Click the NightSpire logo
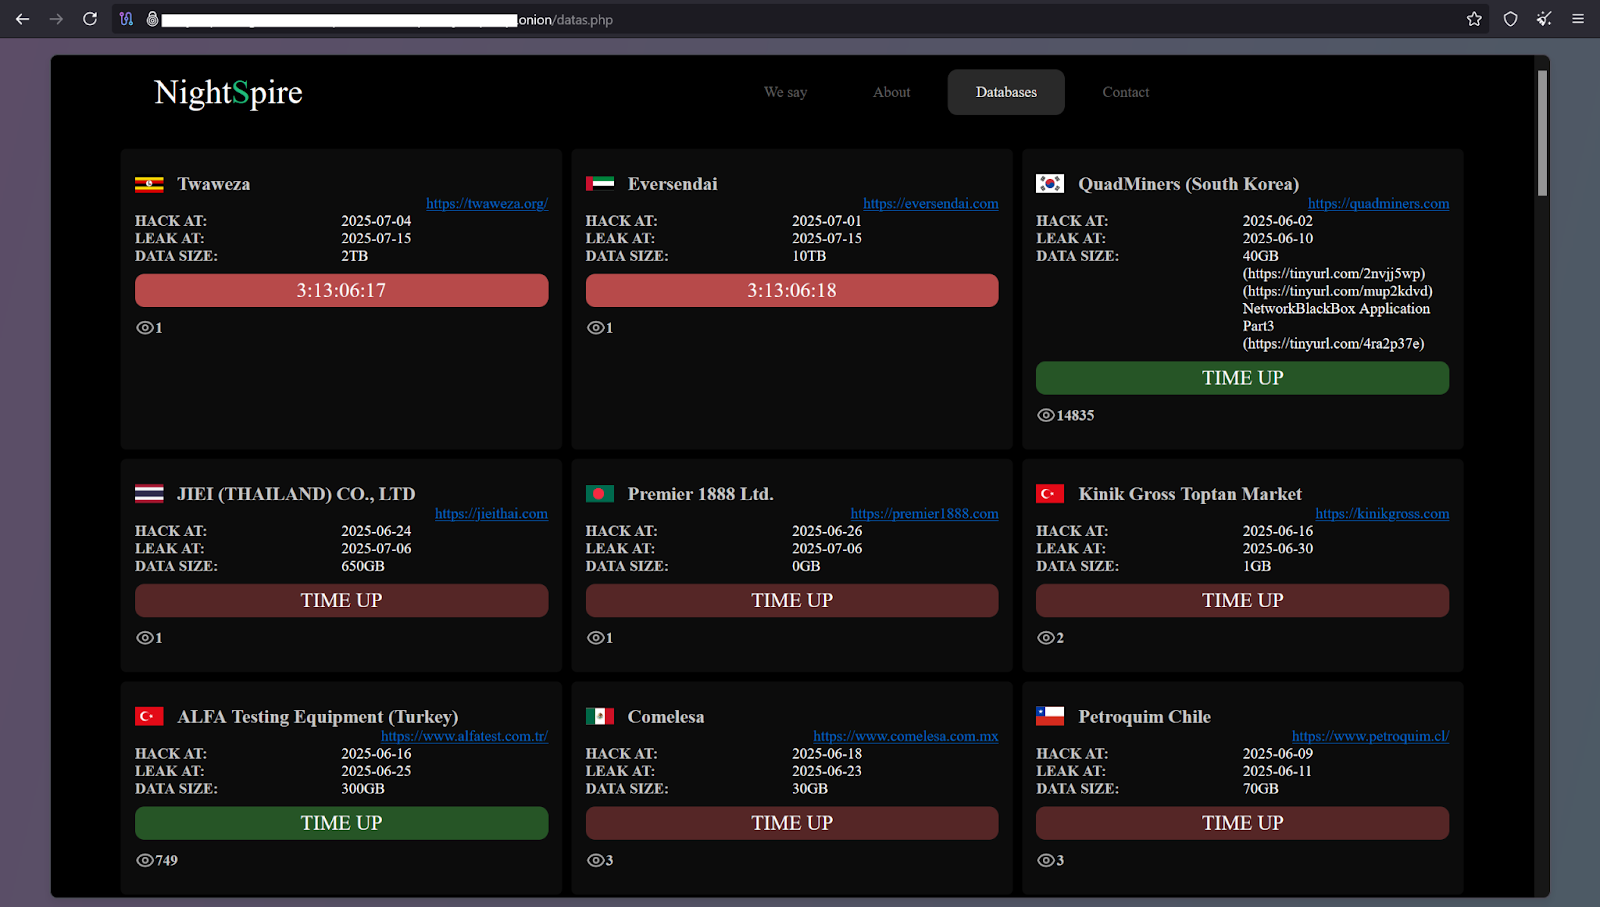 [x=228, y=92]
